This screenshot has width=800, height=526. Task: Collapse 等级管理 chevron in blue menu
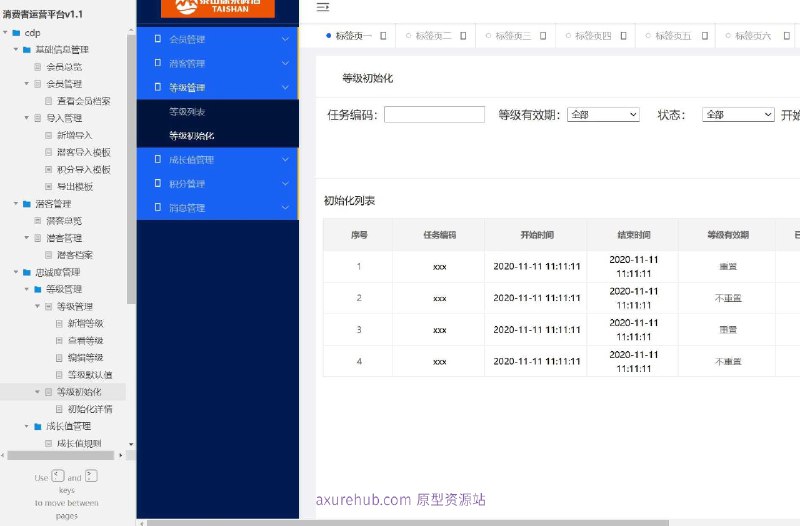[285, 87]
